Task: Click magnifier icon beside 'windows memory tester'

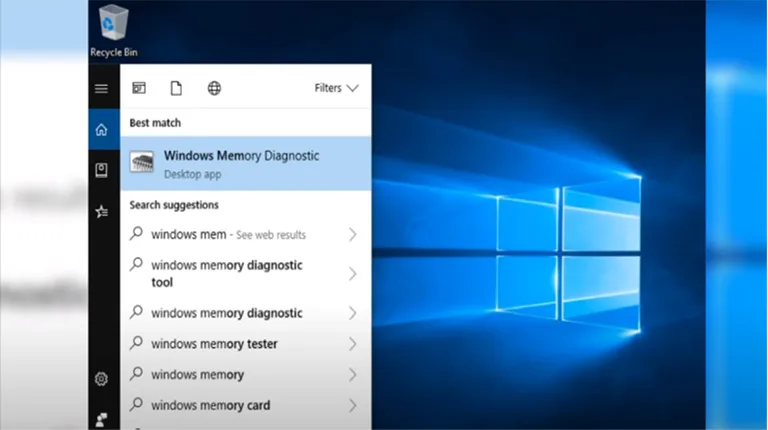Action: (136, 343)
